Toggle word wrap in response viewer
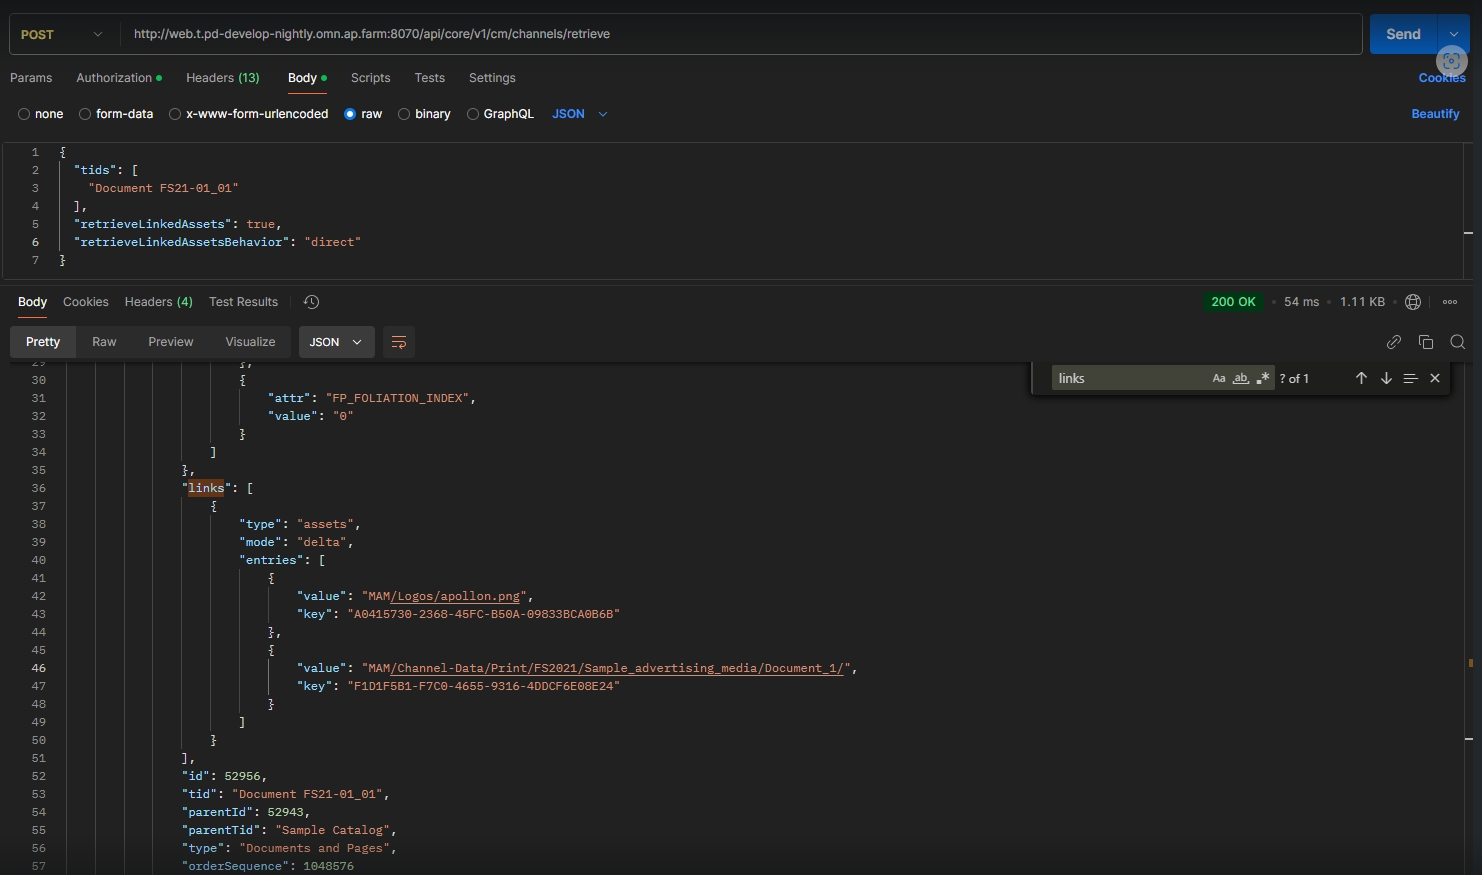Viewport: 1482px width, 875px height. [398, 342]
